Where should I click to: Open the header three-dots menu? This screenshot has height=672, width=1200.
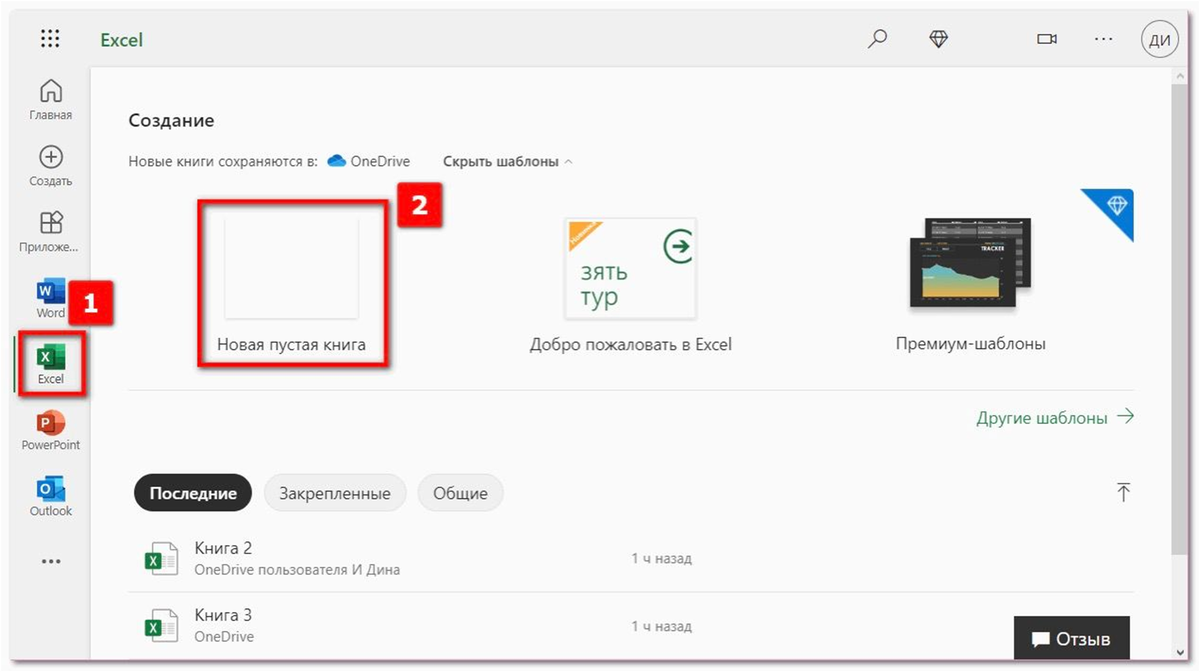1103,39
